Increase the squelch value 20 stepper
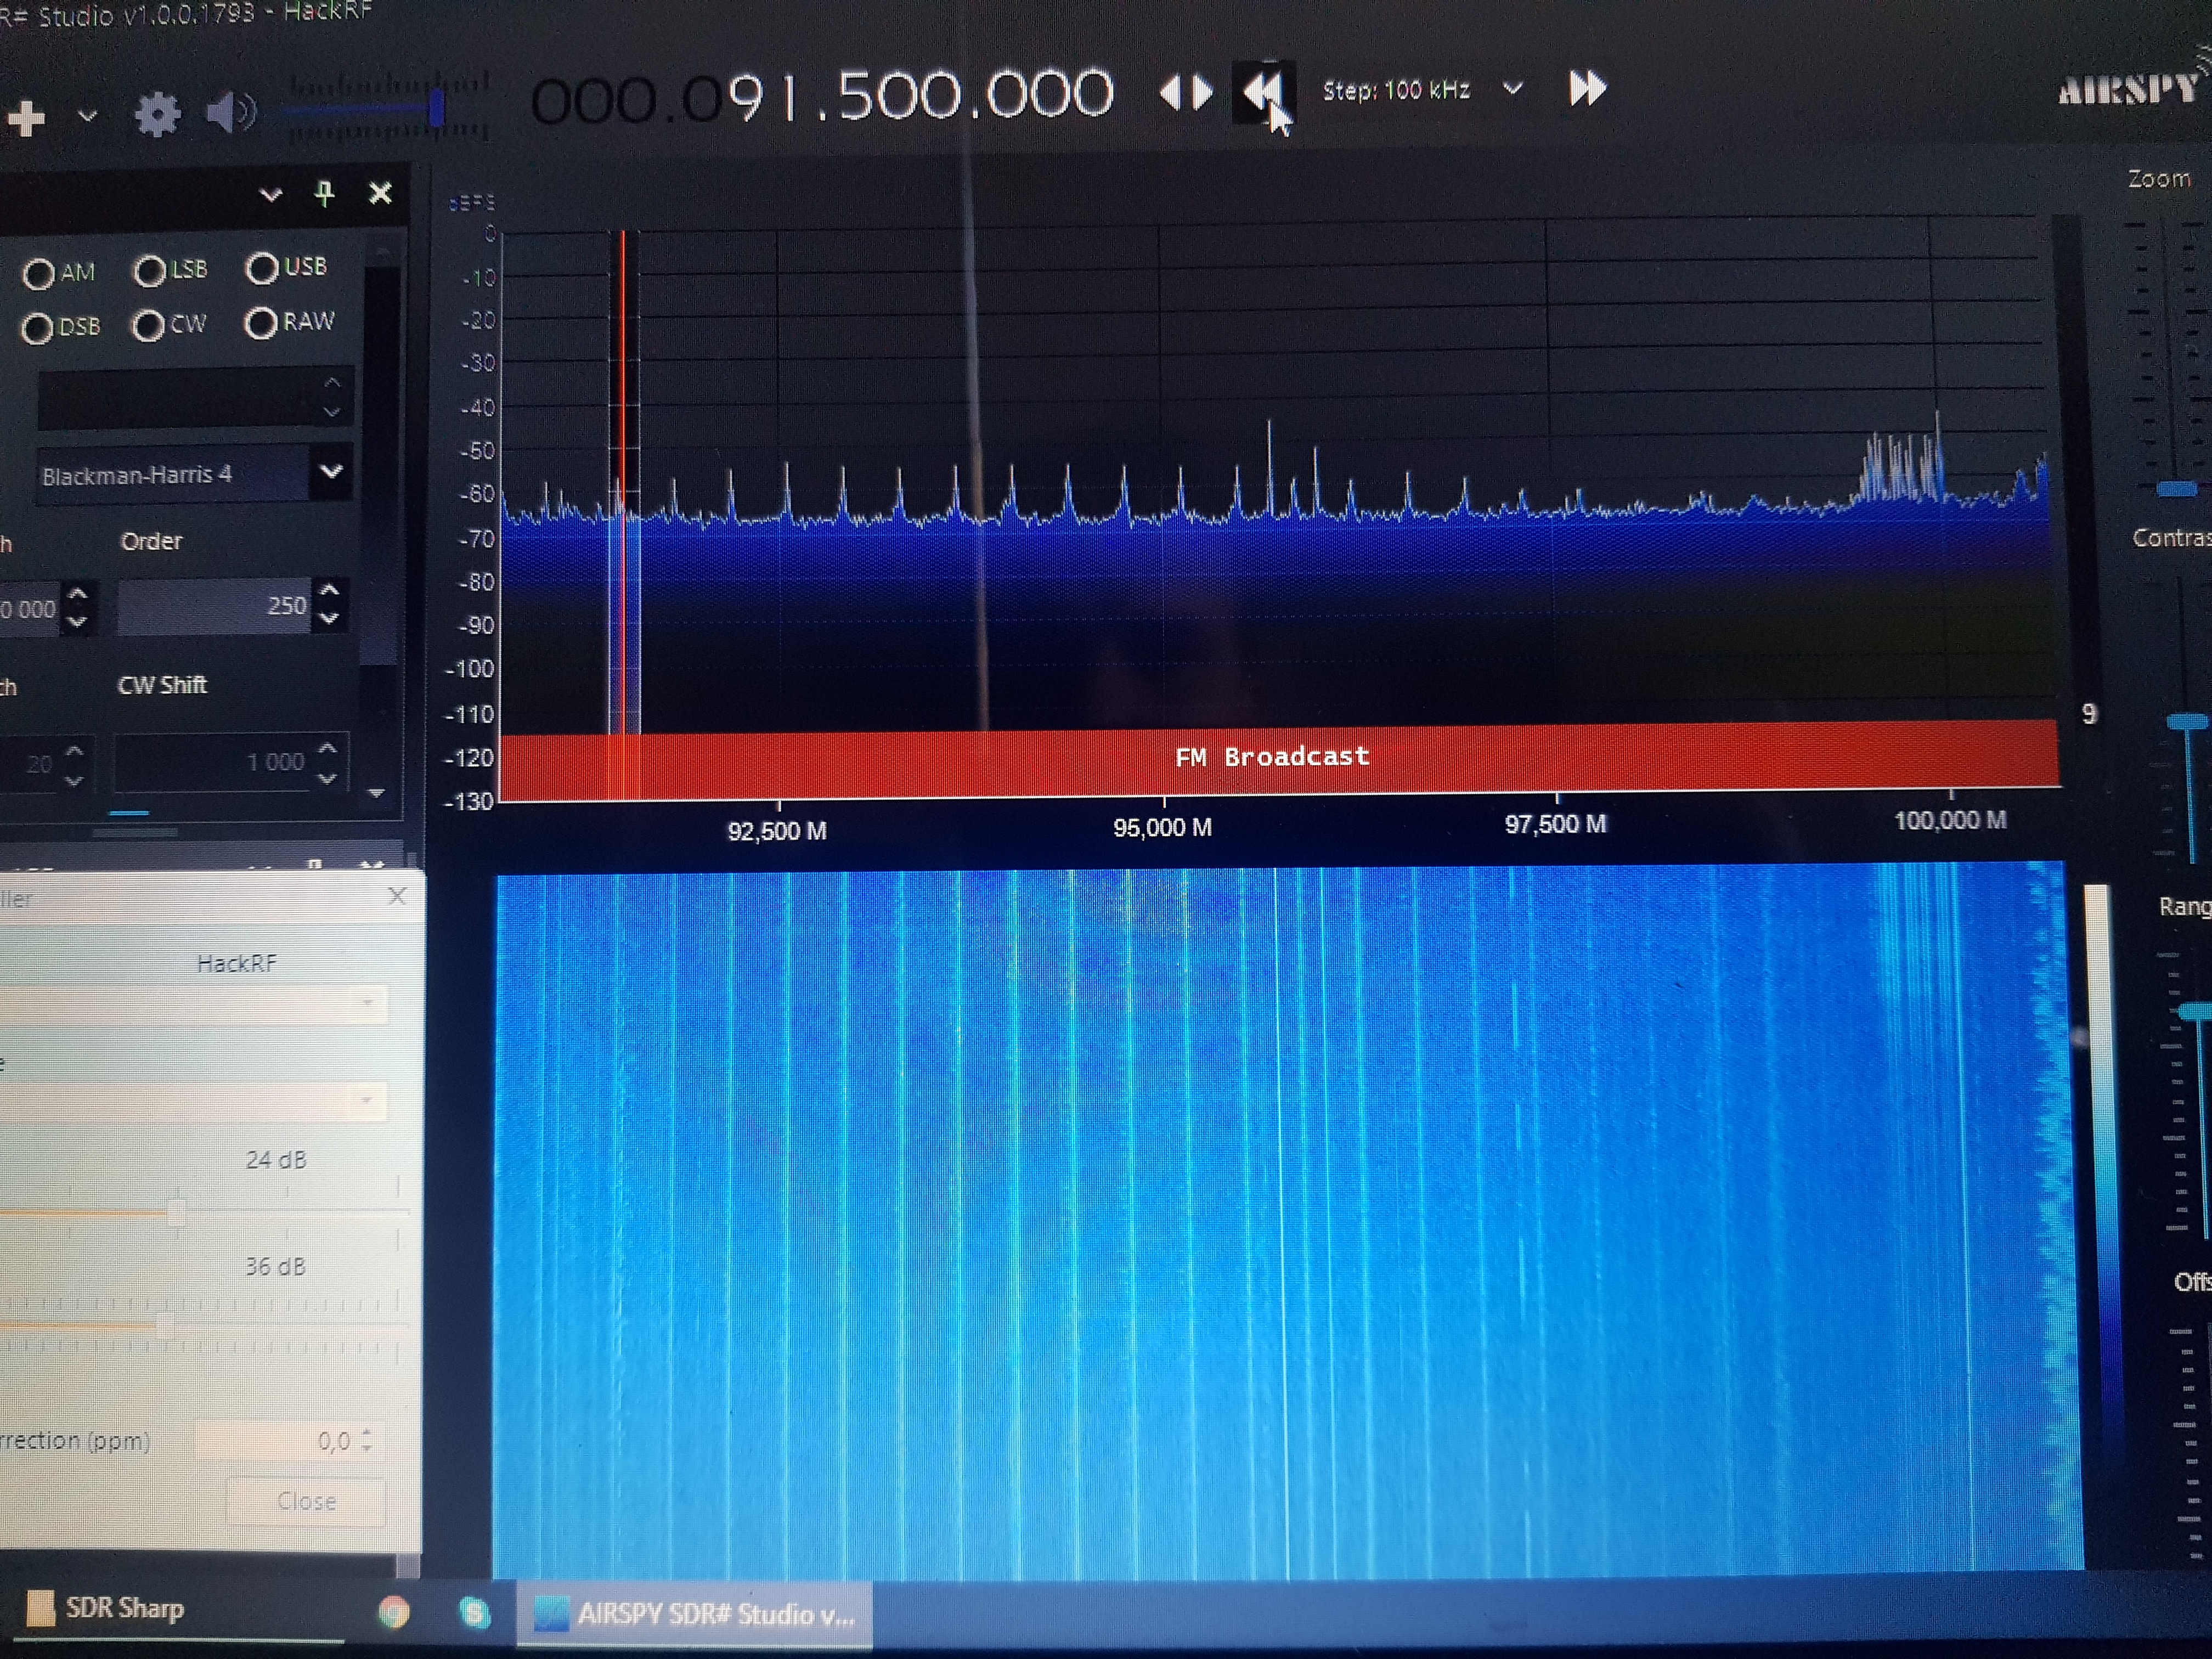Image resolution: width=2212 pixels, height=1659 pixels. coord(75,750)
